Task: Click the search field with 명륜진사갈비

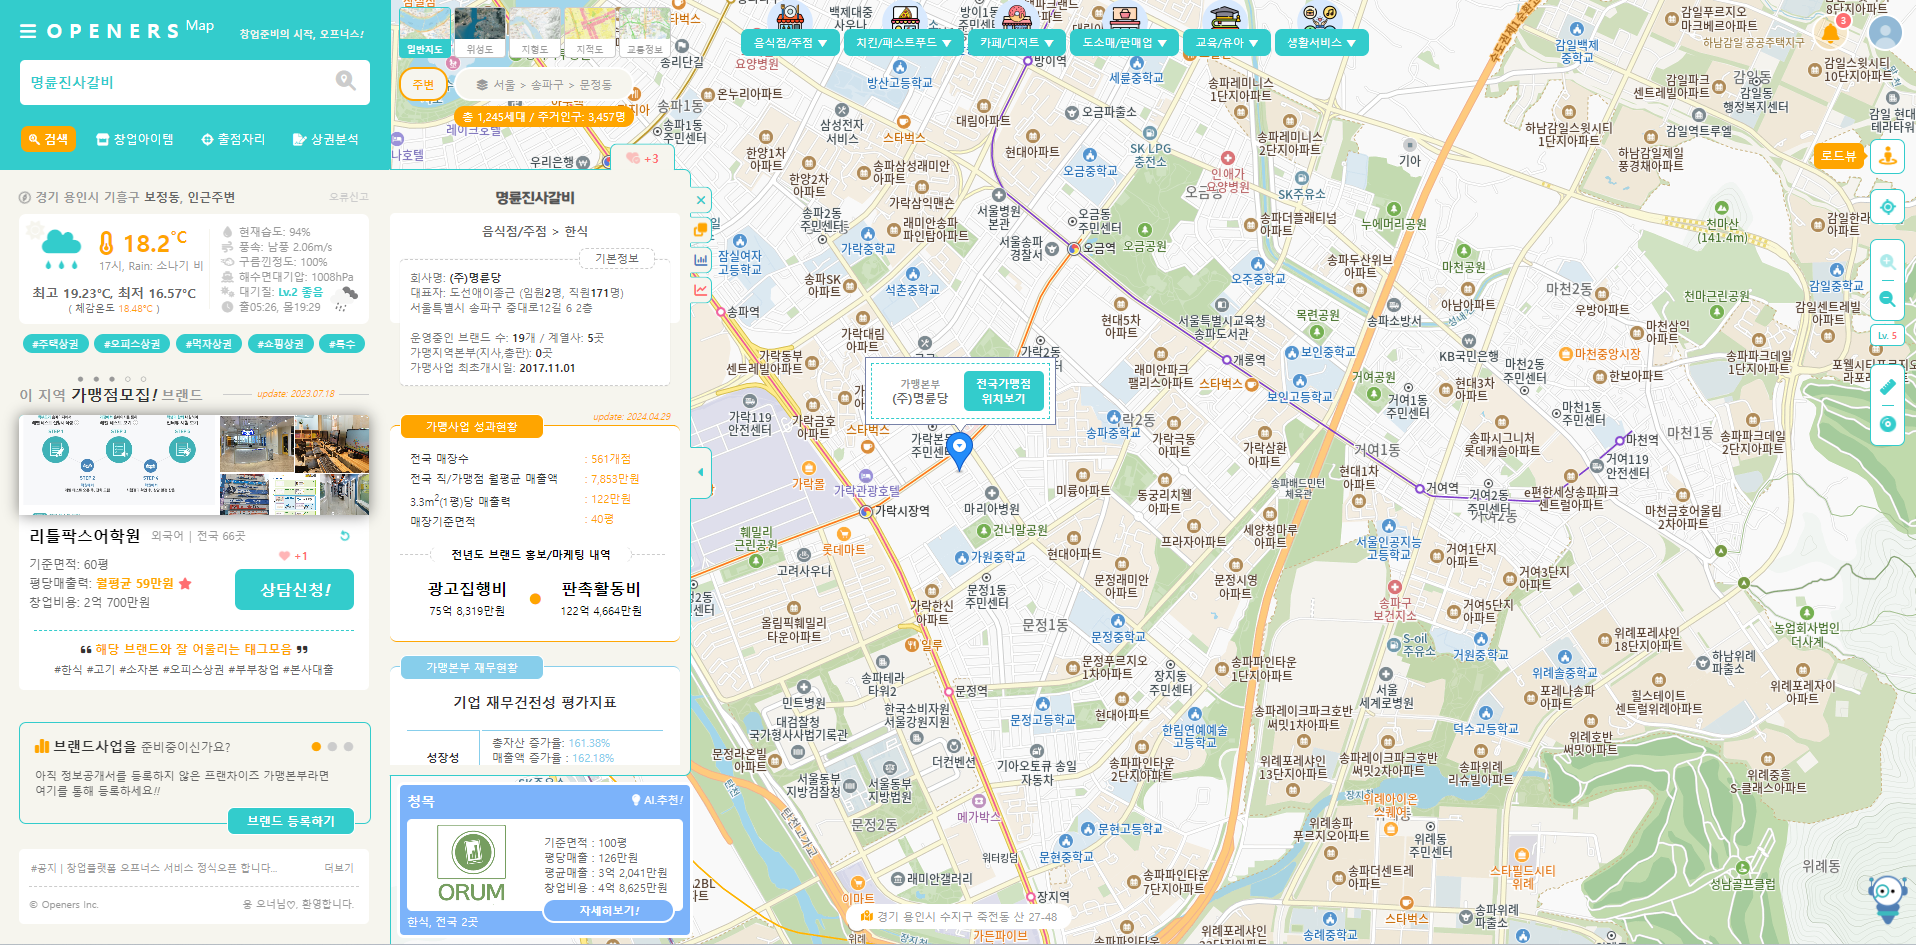Action: (x=195, y=82)
